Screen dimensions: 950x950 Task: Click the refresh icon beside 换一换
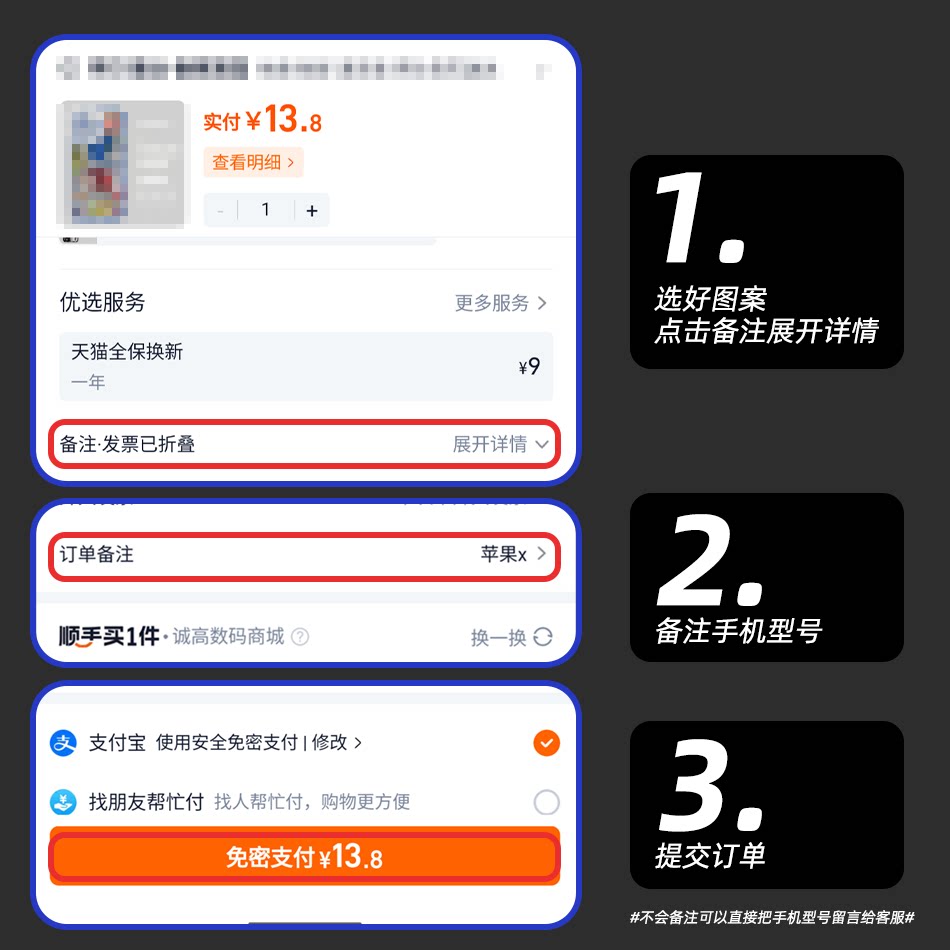[543, 637]
